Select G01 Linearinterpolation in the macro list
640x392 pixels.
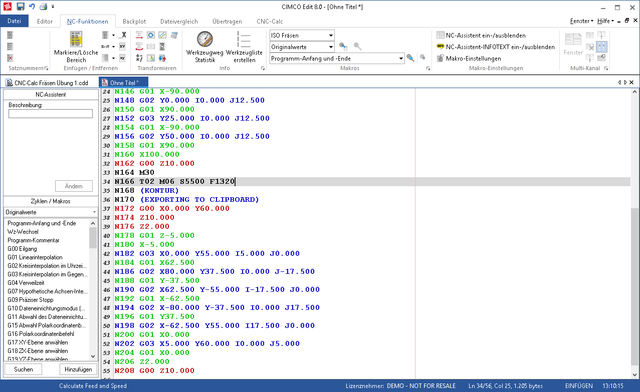tap(35, 257)
